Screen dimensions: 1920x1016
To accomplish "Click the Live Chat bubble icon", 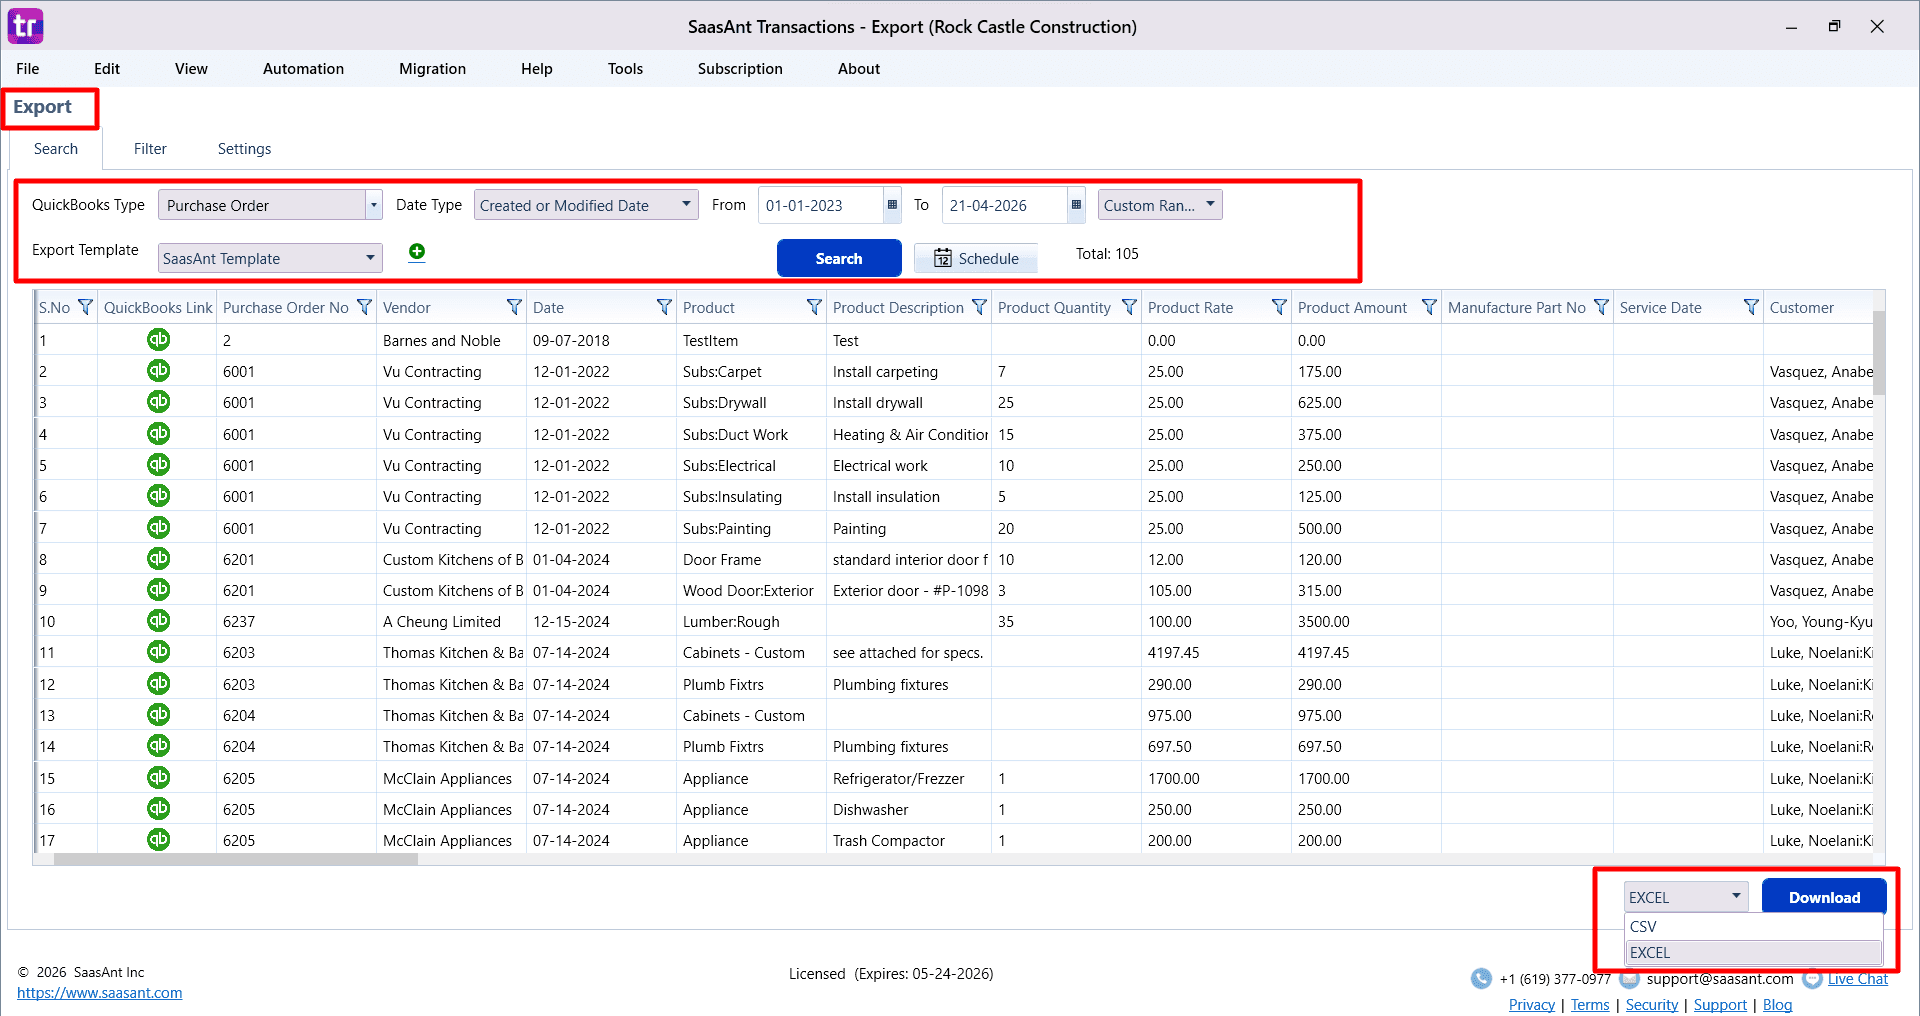I will click(x=1812, y=979).
